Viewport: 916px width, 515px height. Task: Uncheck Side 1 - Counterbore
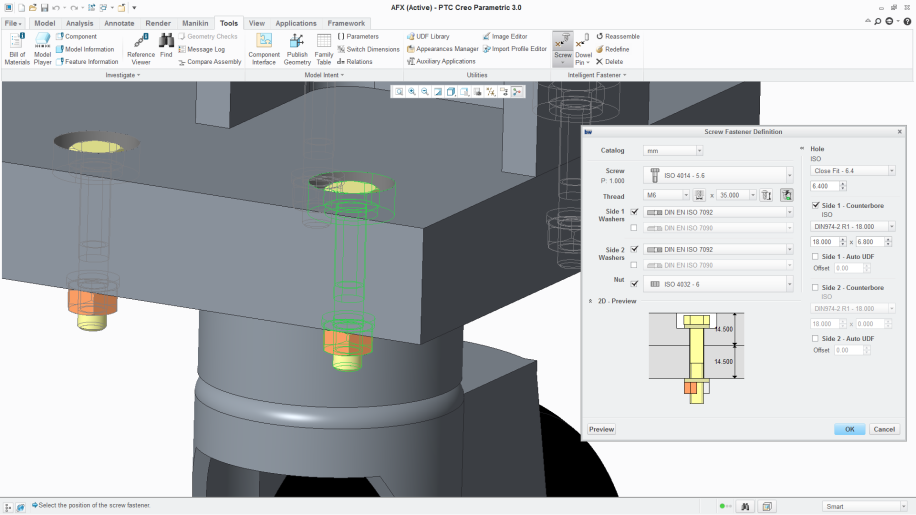(816, 206)
